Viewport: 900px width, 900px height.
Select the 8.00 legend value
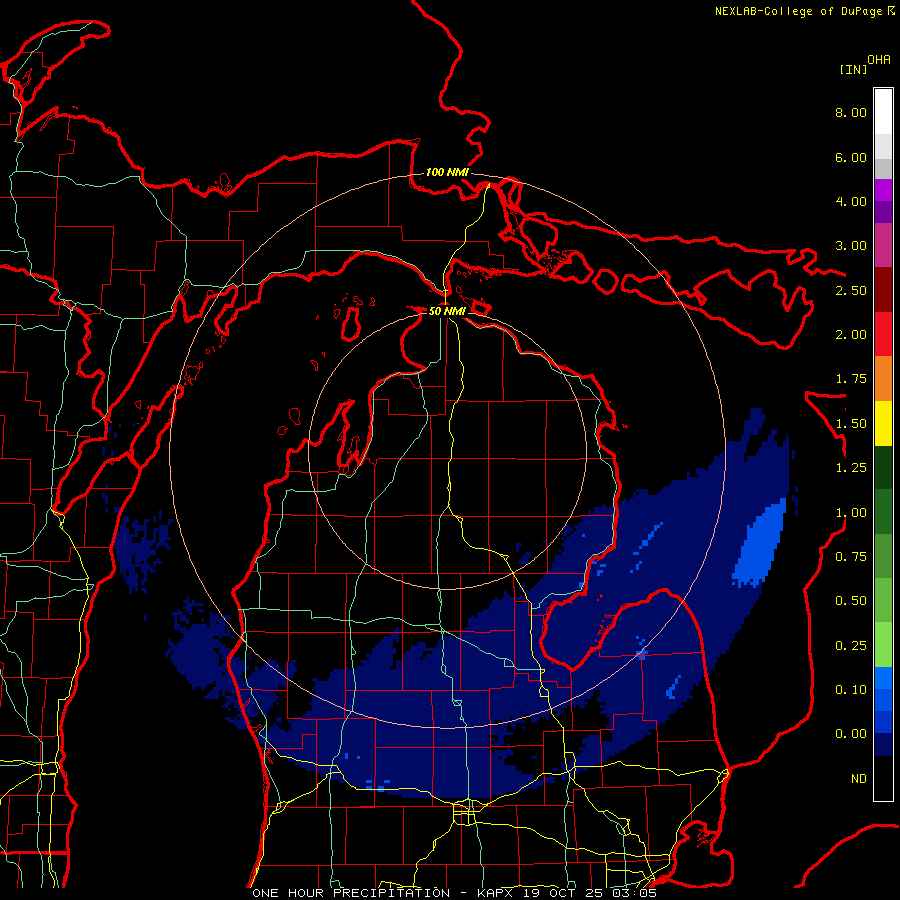pos(851,112)
